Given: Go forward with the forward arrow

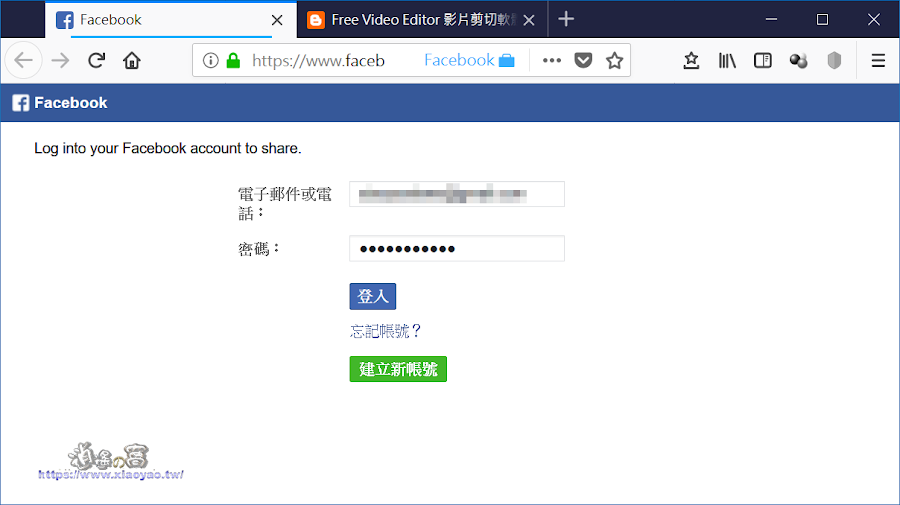Looking at the screenshot, I should click(x=60, y=60).
